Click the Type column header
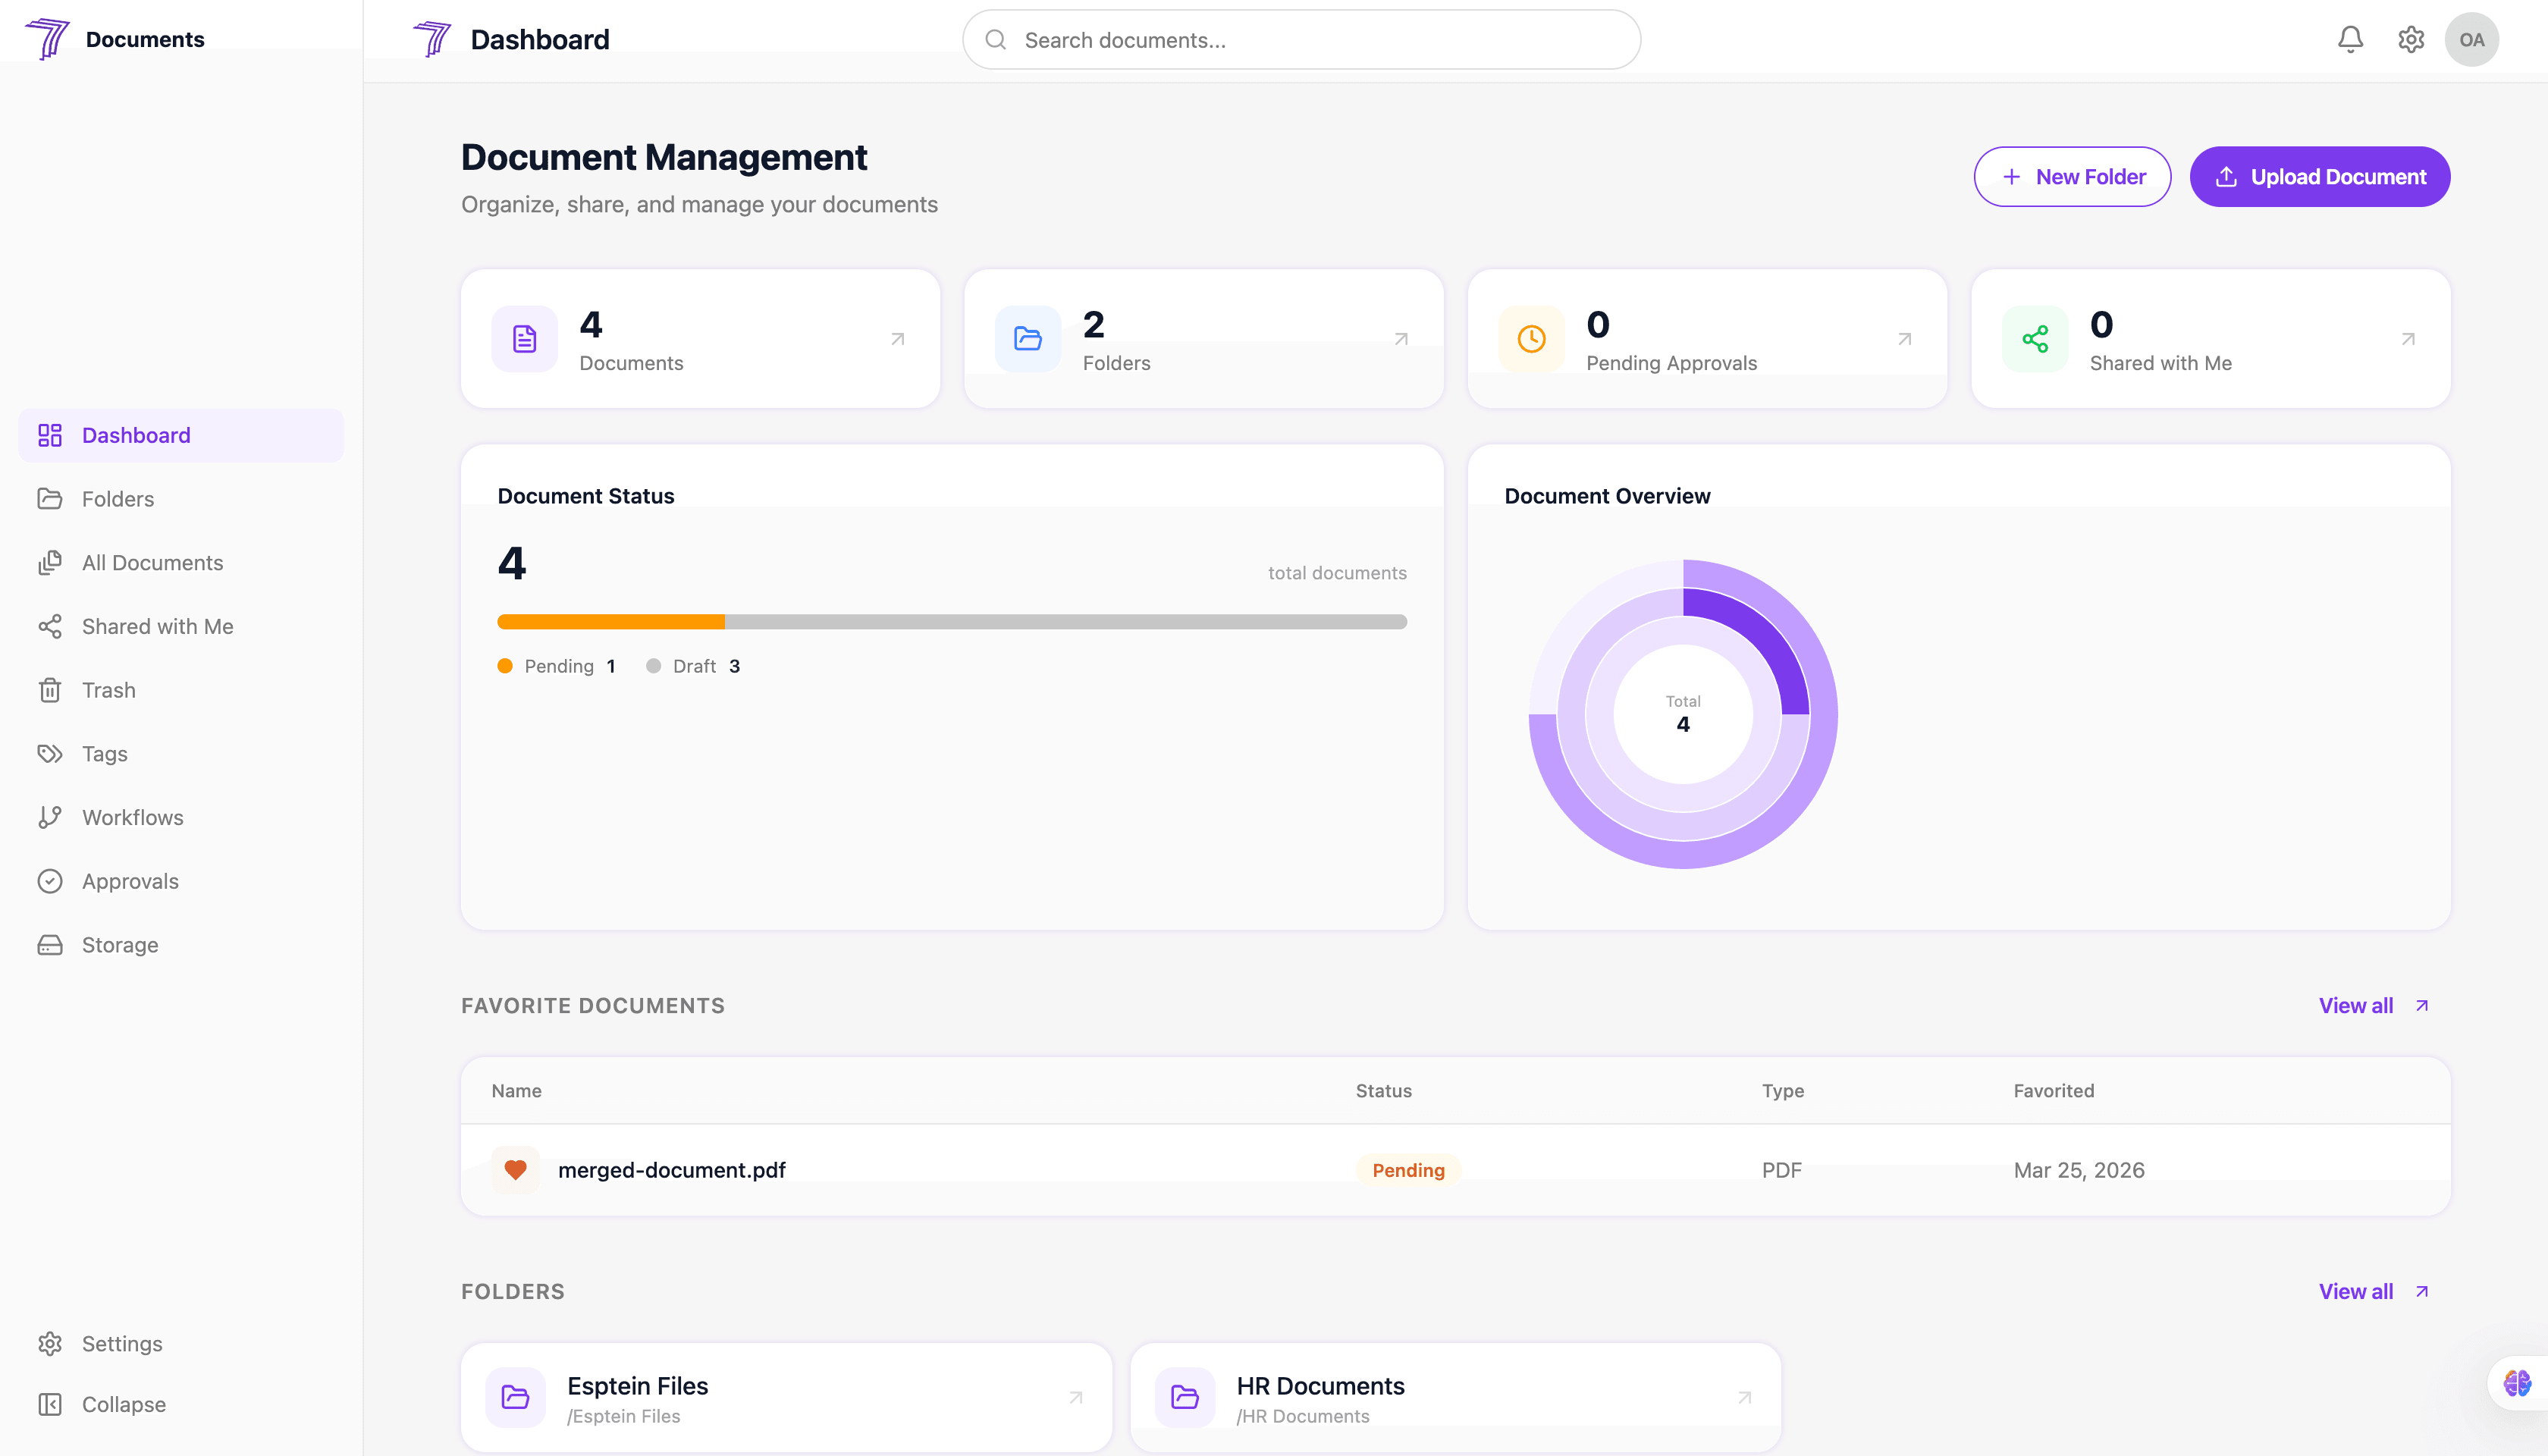Image resolution: width=2548 pixels, height=1456 pixels. 1783,1091
